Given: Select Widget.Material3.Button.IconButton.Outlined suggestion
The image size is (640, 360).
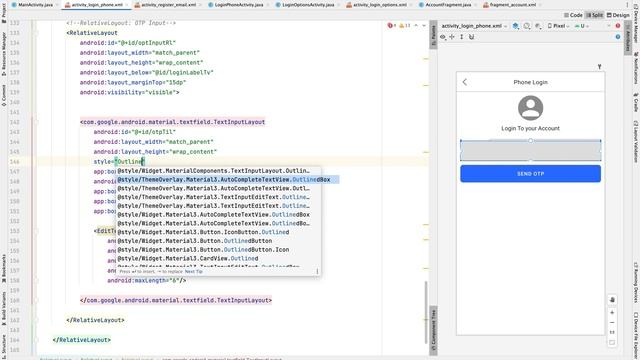Looking at the screenshot, I should point(218,232).
